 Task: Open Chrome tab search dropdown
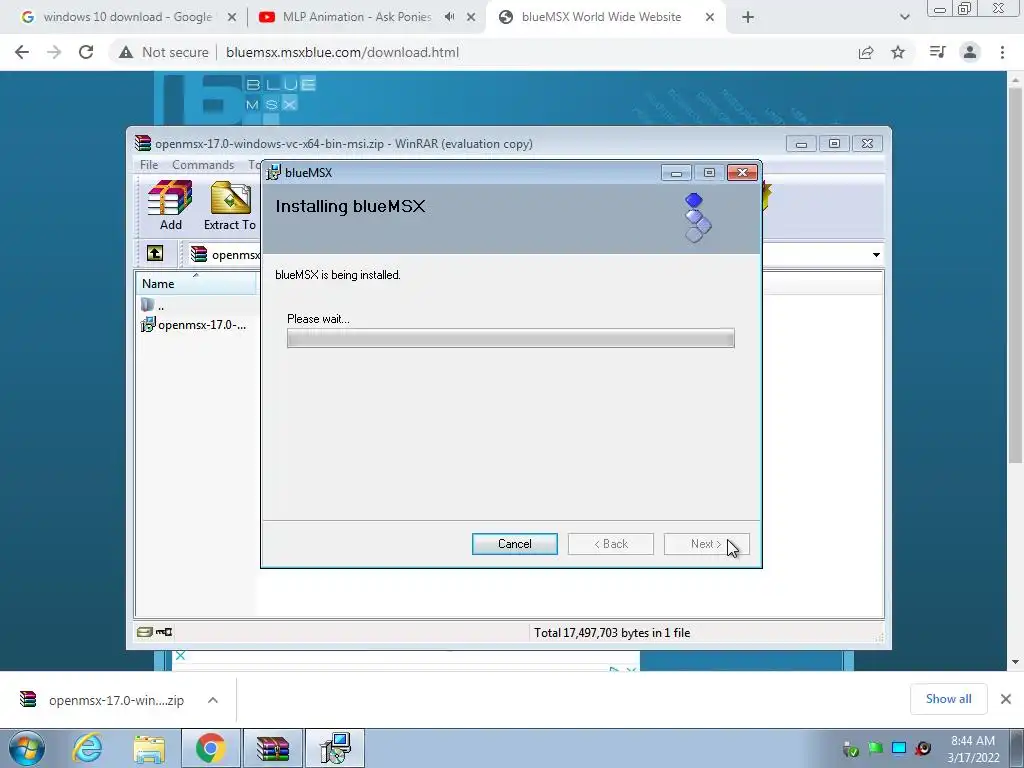coord(904,18)
